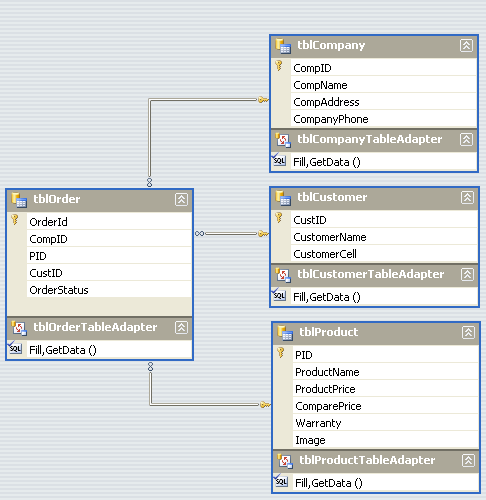Image resolution: width=486 pixels, height=500 pixels.
Task: Click the tblCompany table icon
Action: (x=283, y=46)
